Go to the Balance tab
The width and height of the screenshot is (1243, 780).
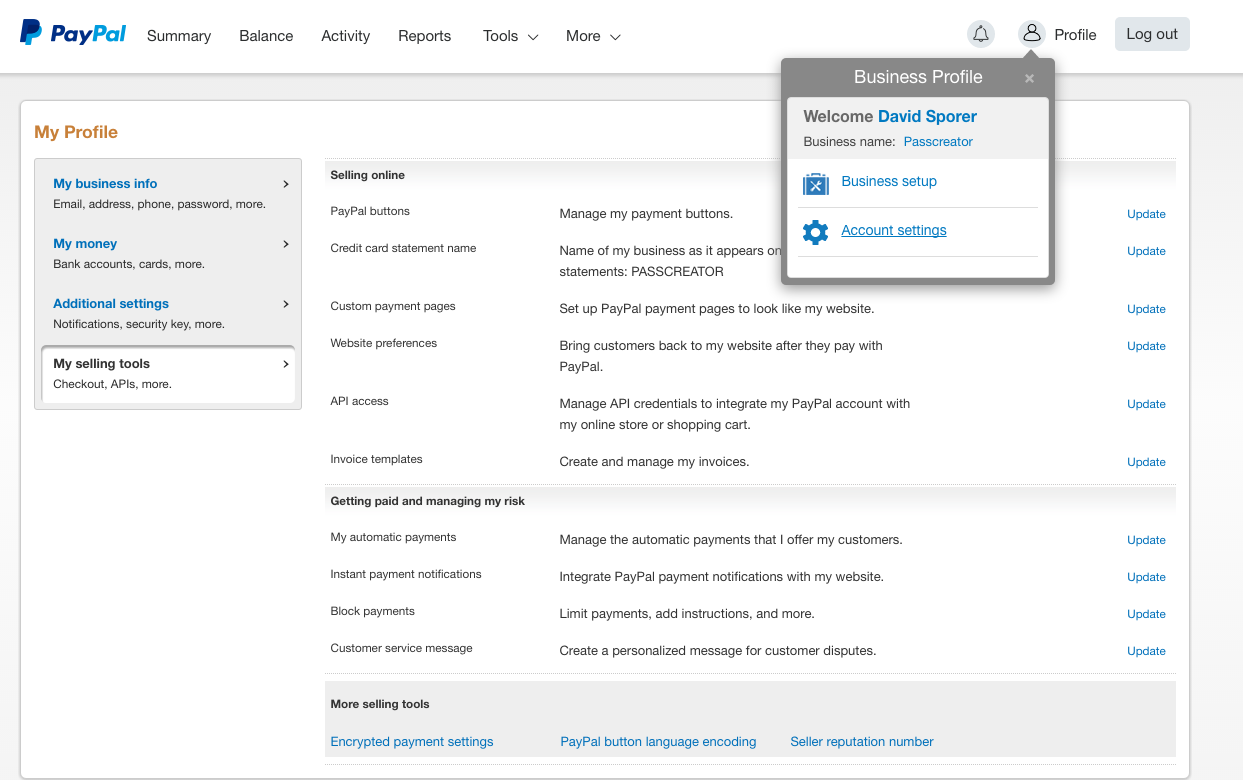click(266, 36)
